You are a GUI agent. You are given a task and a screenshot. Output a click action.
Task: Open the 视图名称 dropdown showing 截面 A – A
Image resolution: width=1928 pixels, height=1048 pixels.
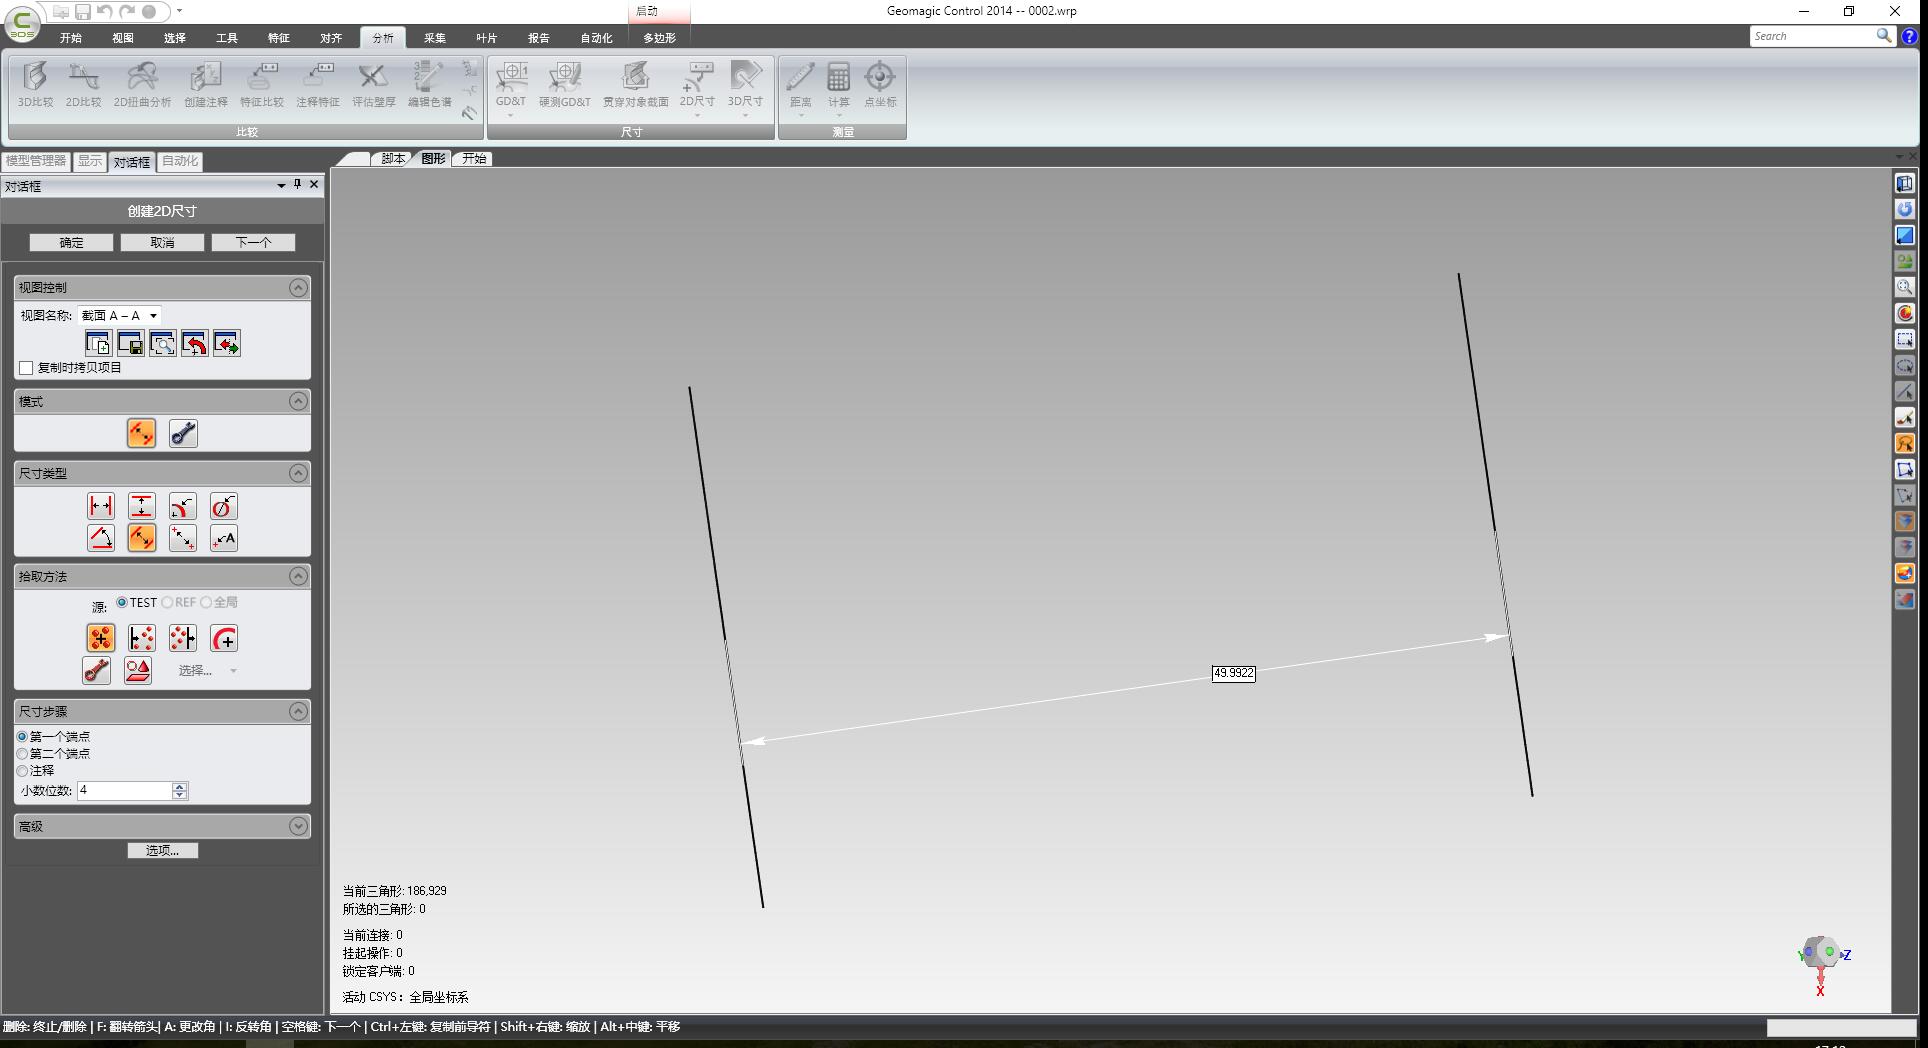tap(120, 316)
